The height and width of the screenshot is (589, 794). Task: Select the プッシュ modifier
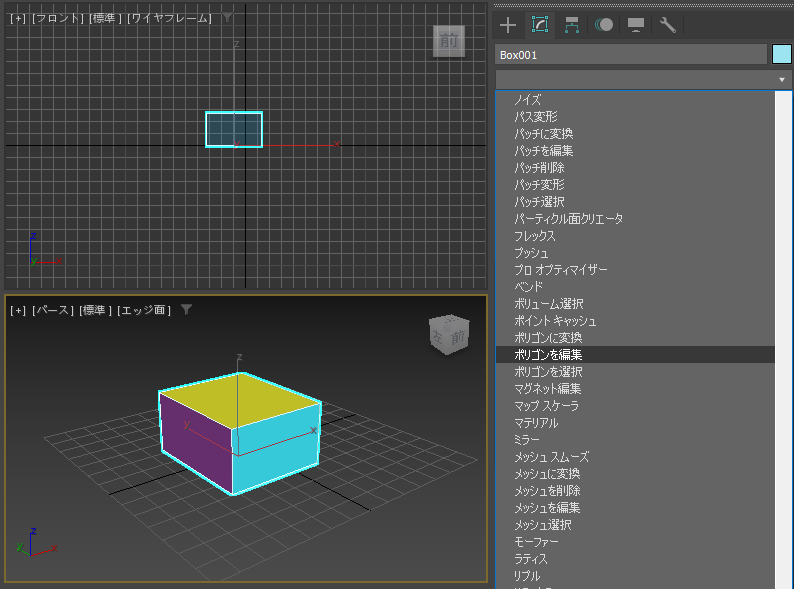635,253
